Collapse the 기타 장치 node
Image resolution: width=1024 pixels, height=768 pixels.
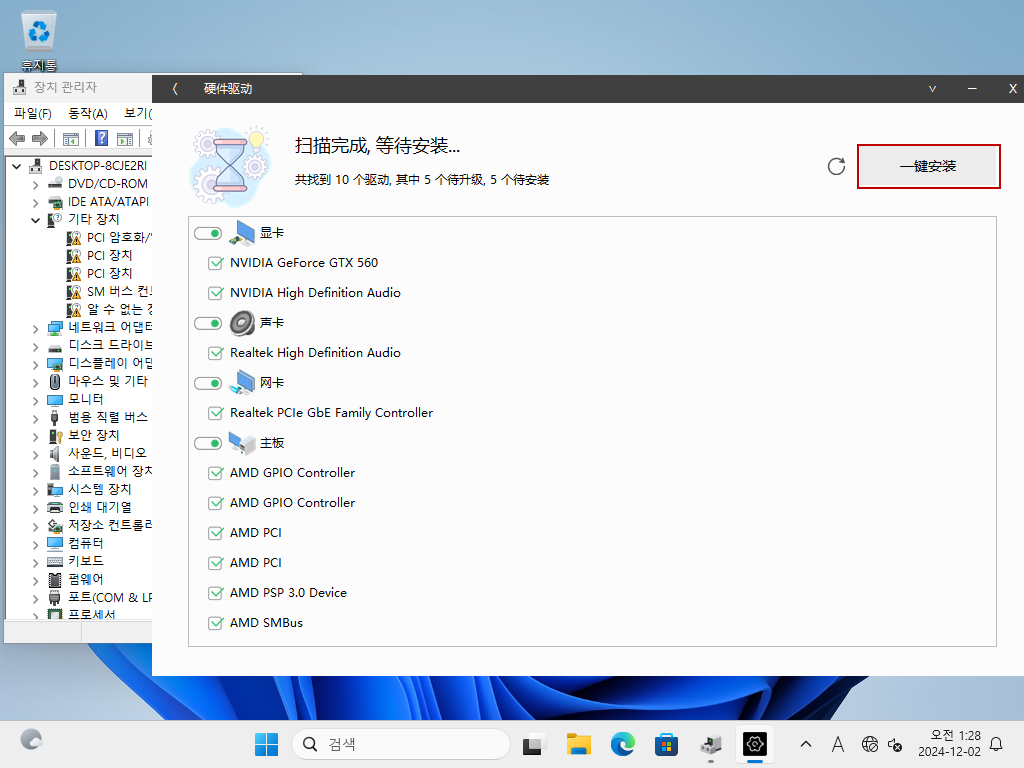pyautogui.click(x=35, y=220)
